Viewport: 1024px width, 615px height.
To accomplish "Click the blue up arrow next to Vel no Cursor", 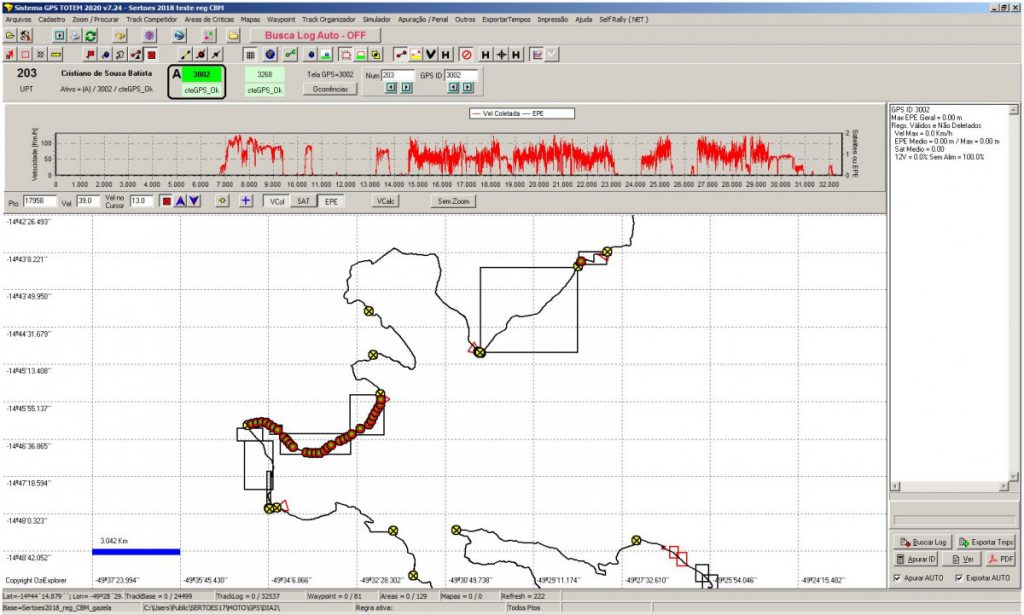I will click(180, 201).
